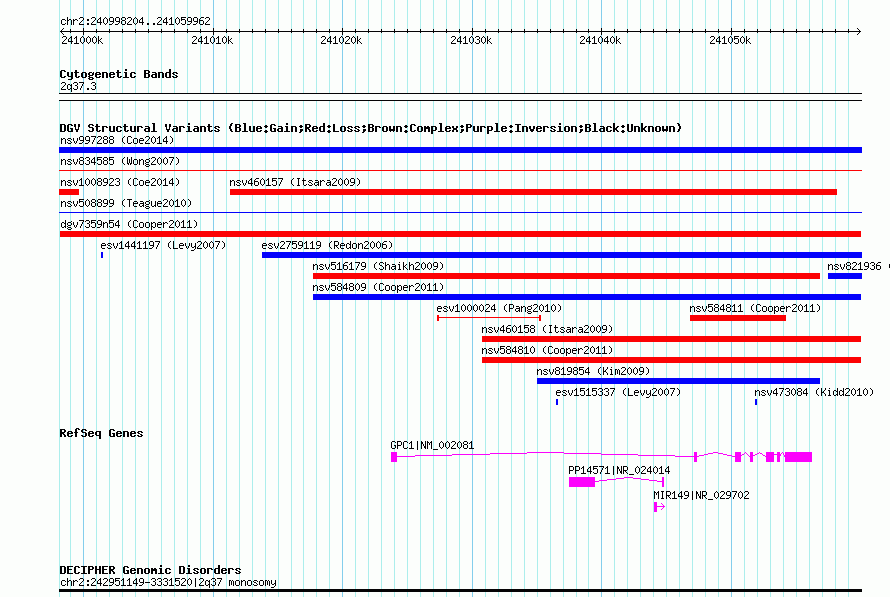Click the nsv821936 short blue bar
Image resolution: width=890 pixels, height=597 pixels.
[845, 276]
